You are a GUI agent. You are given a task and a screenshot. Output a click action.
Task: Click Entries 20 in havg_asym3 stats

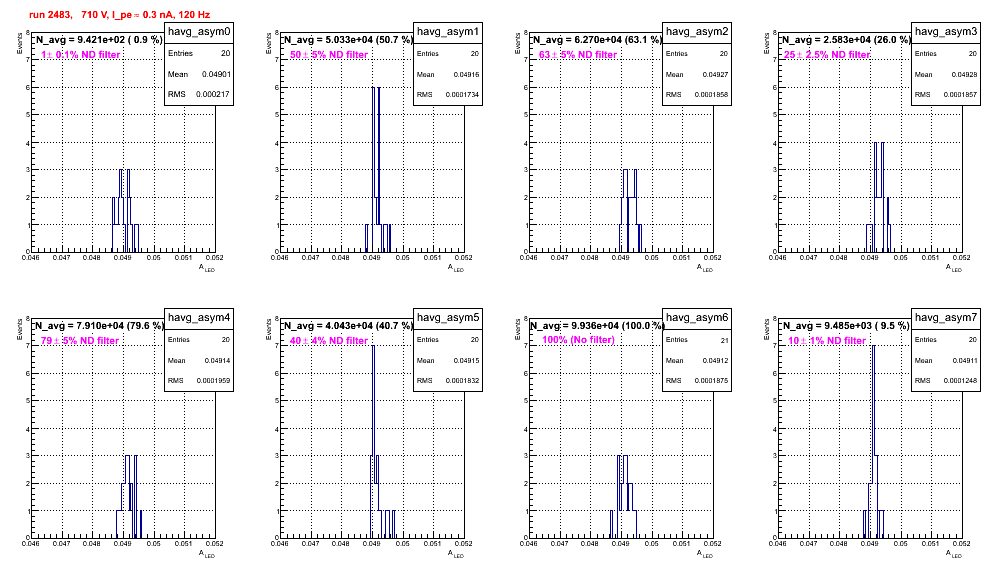click(946, 54)
